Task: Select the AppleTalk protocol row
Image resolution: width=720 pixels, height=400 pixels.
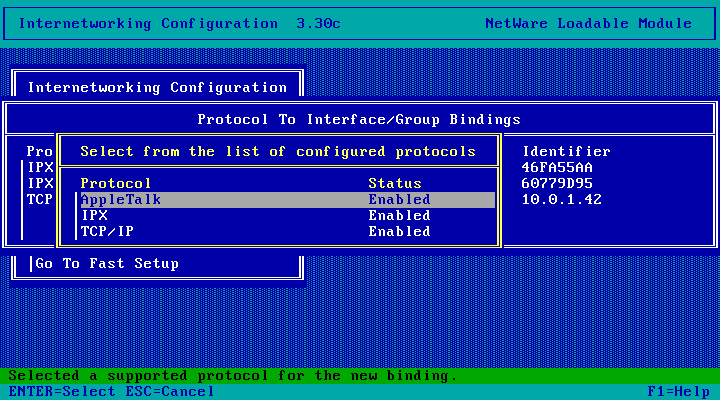Action: point(288,200)
